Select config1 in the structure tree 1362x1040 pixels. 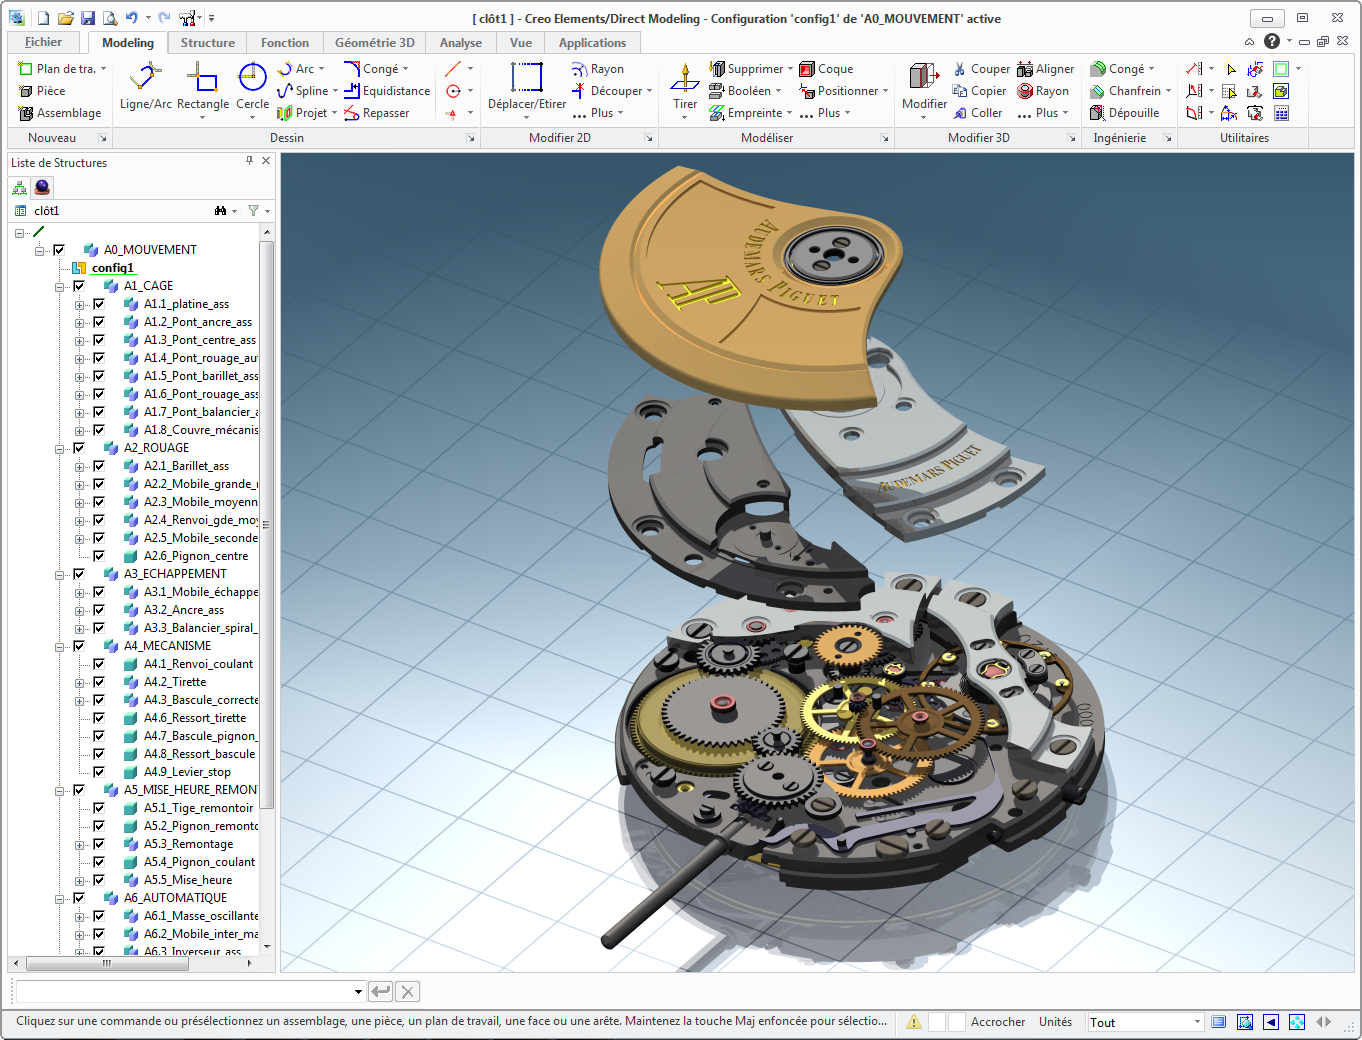tap(112, 268)
